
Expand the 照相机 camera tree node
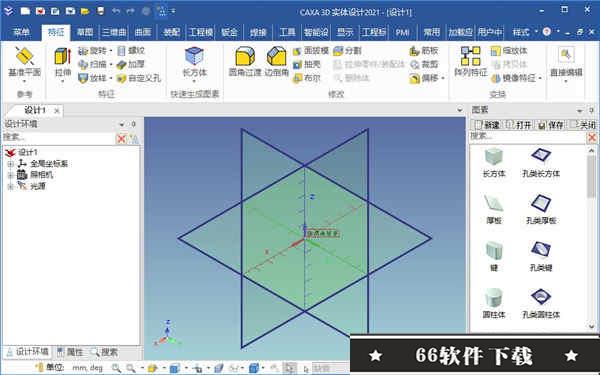tap(11, 175)
